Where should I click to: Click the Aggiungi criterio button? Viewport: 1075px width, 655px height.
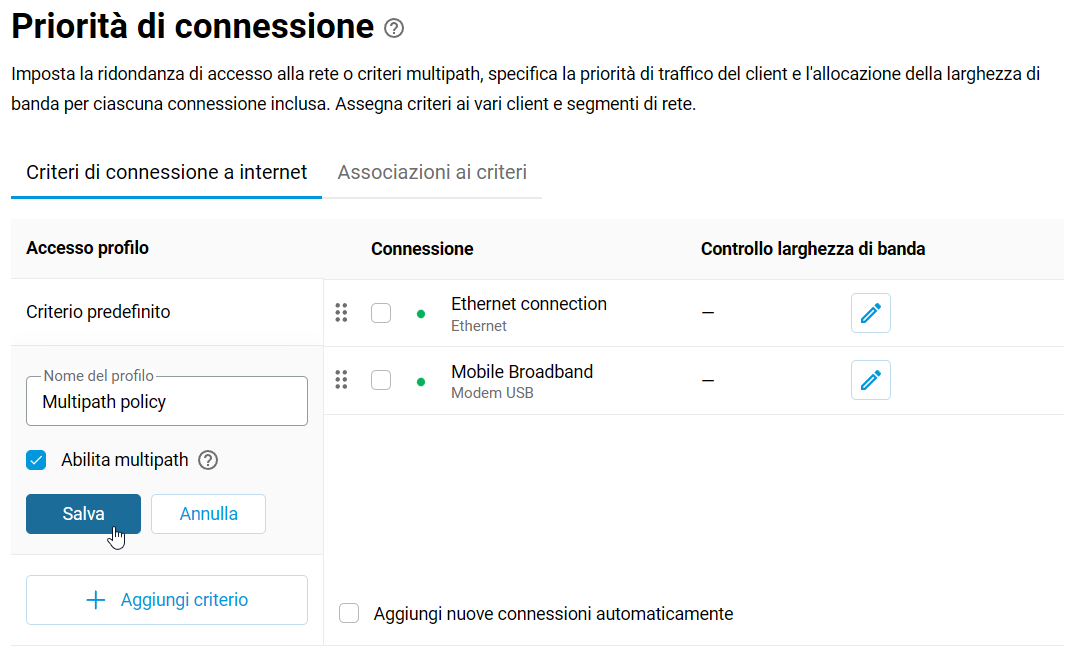(167, 600)
